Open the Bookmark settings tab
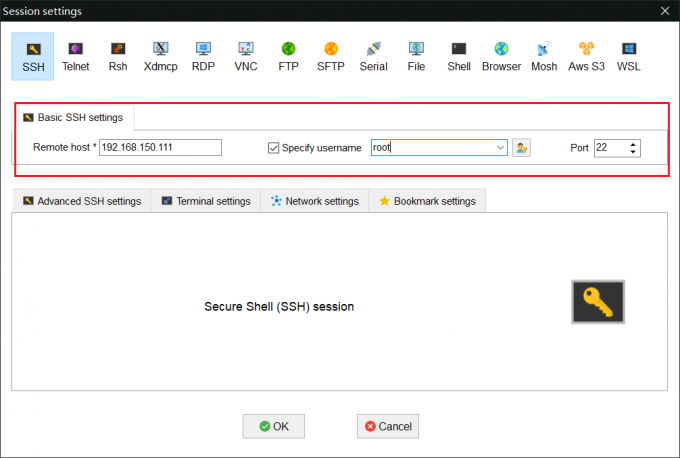This screenshot has height=458, width=680. (x=427, y=201)
